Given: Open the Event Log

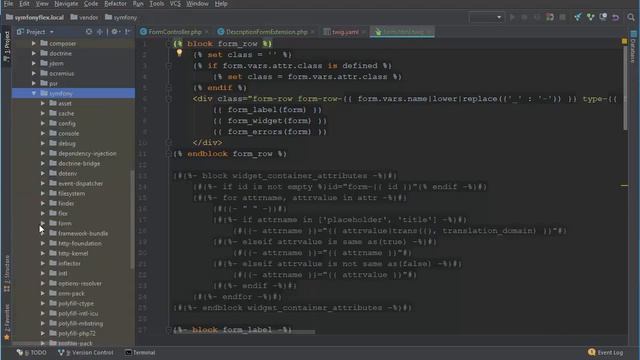Looking at the screenshot, I should tap(606, 352).
